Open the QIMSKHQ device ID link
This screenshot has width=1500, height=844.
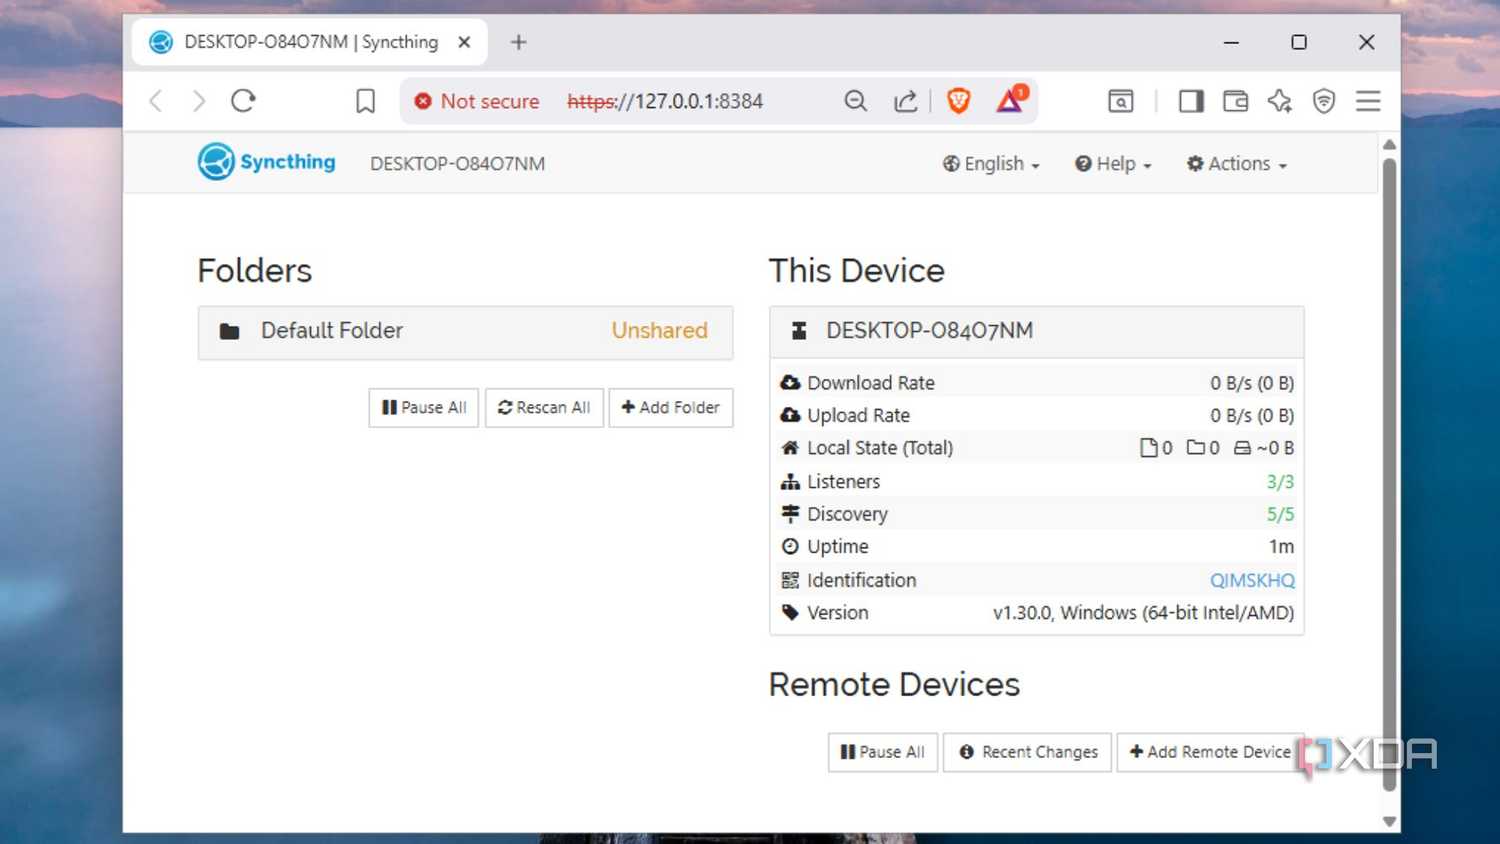(1252, 580)
